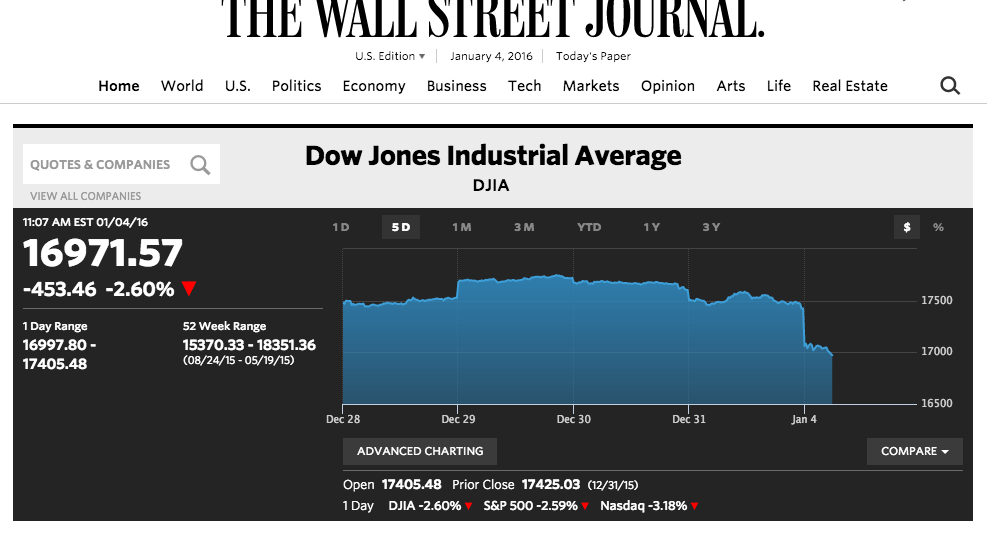This screenshot has height=535, width=987.
Task: Switch chart to percent display
Action: [x=938, y=227]
